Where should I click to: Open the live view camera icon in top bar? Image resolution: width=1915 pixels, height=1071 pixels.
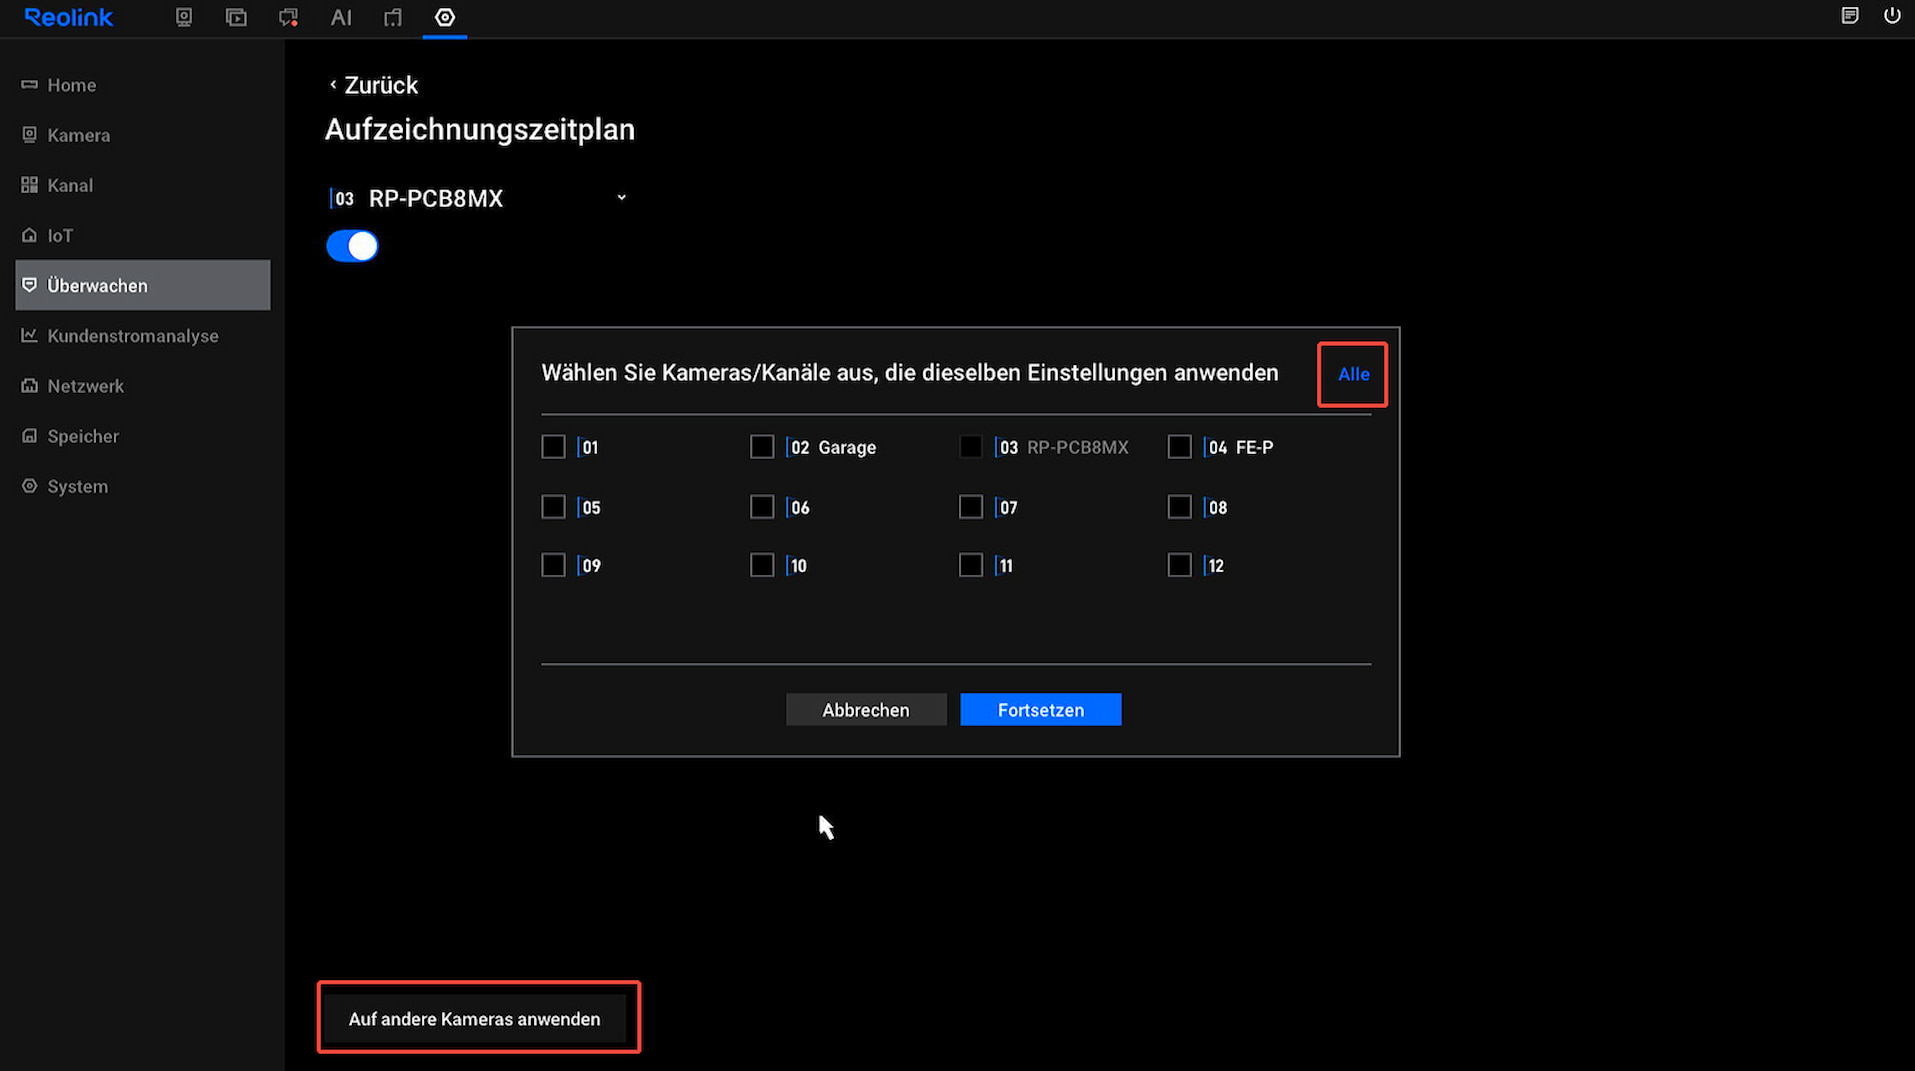point(184,17)
